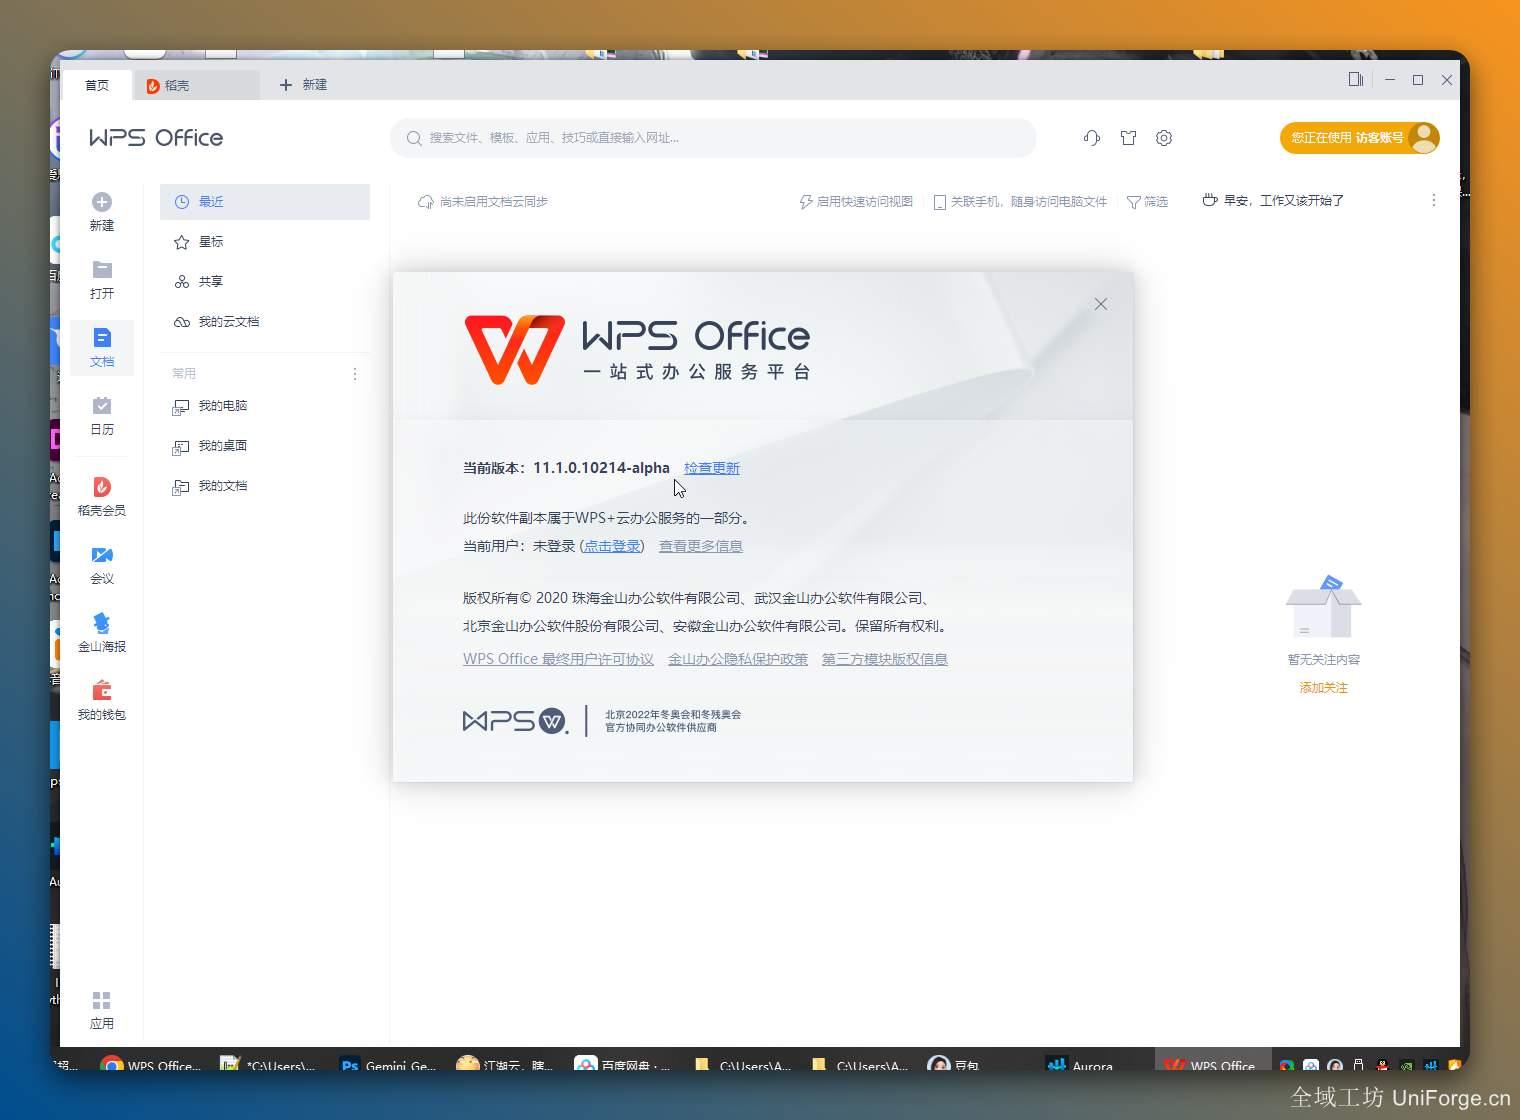Image resolution: width=1520 pixels, height=1120 pixels.
Task: Switch to the 稻壳 tab
Action: pyautogui.click(x=196, y=85)
